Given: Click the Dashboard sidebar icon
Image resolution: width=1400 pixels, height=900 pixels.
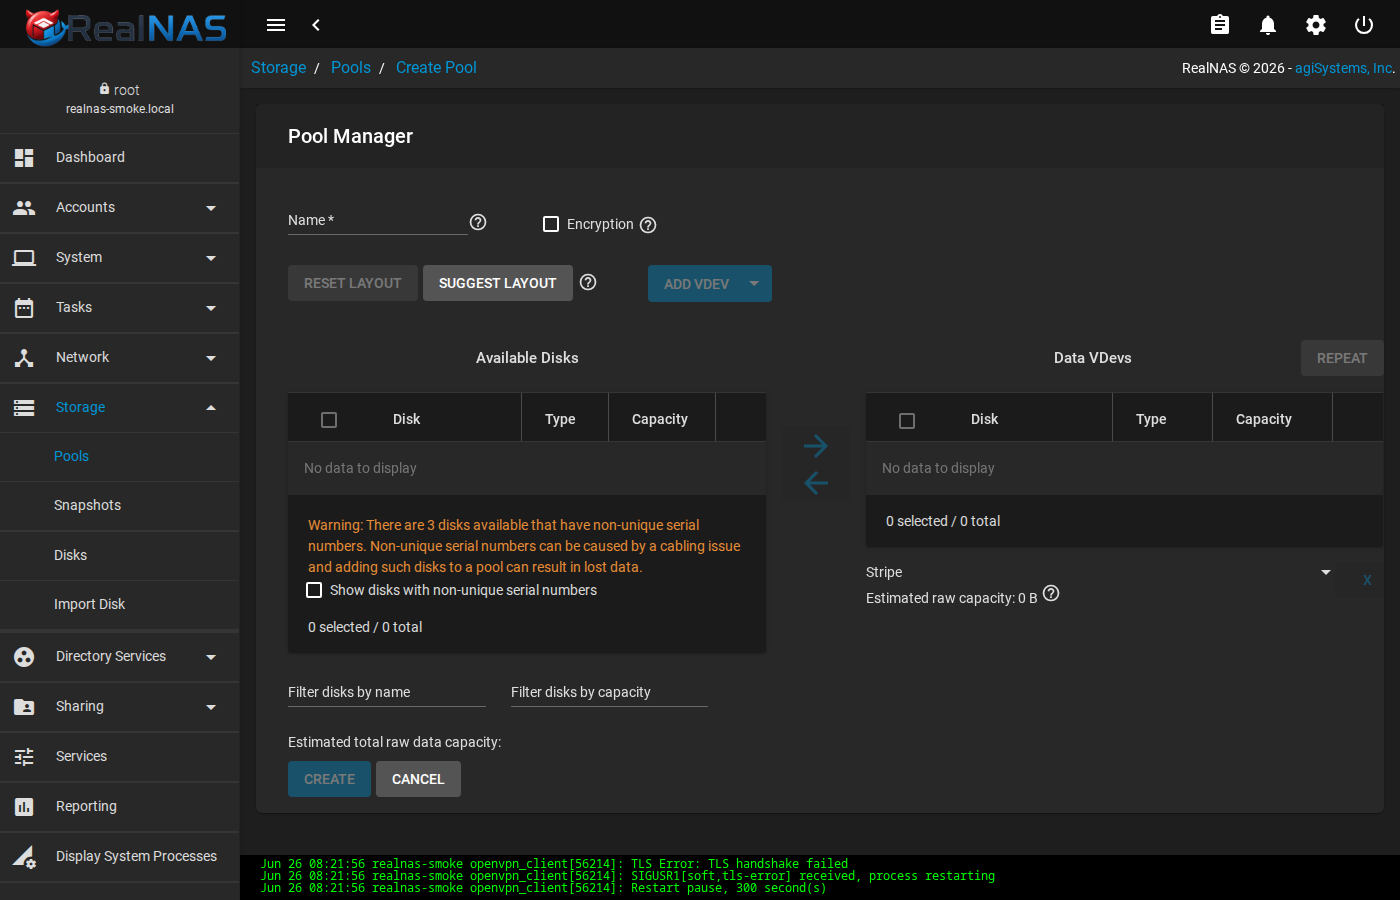Looking at the screenshot, I should [24, 157].
